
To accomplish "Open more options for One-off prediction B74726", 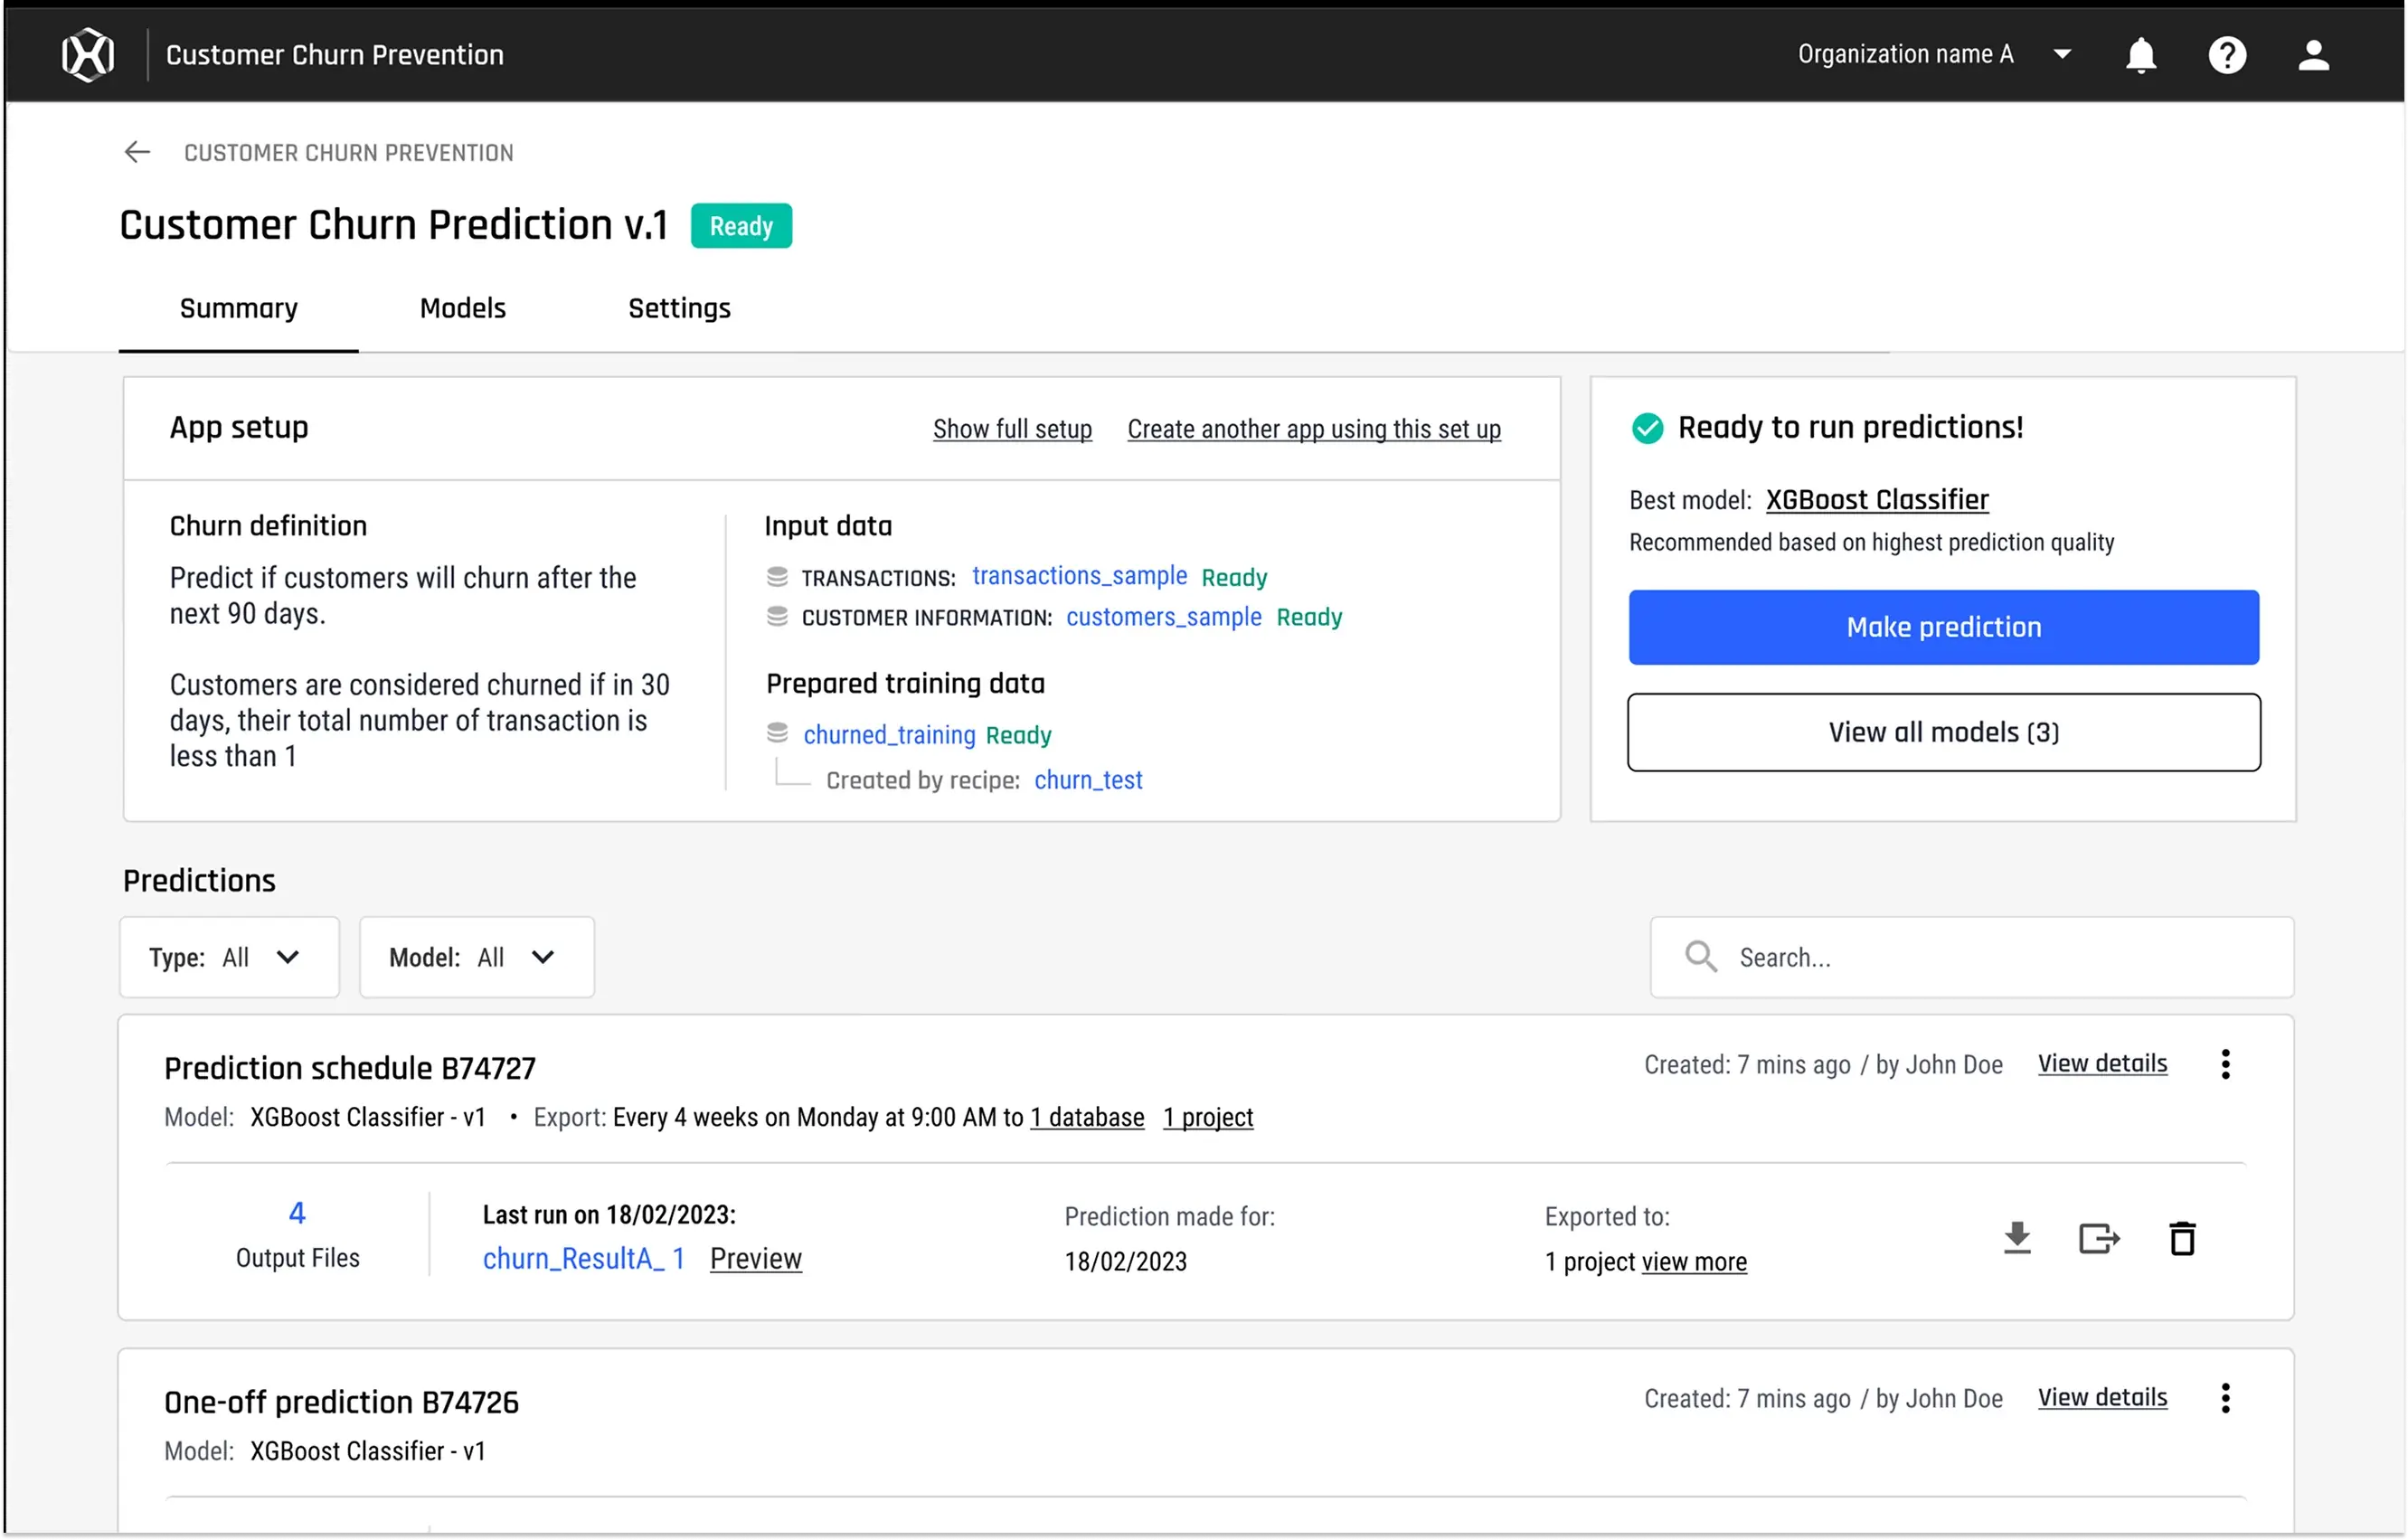I will 2226,1398.
